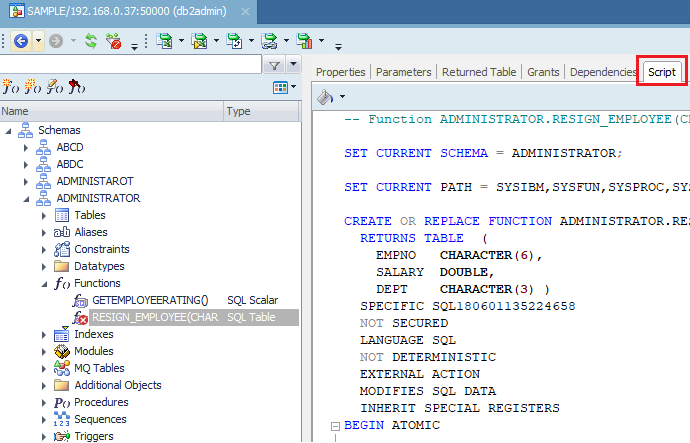The height and width of the screenshot is (443, 690).
Task: Expand the ABCD schema node
Action: [28, 147]
